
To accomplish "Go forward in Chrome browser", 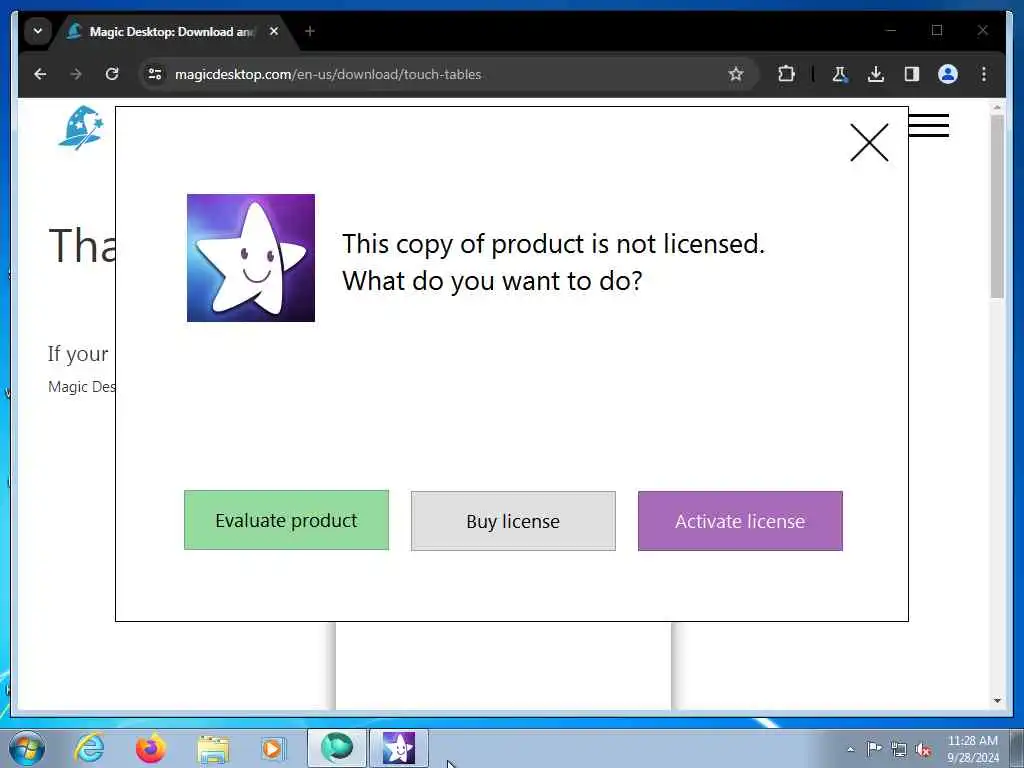I will (x=76, y=74).
